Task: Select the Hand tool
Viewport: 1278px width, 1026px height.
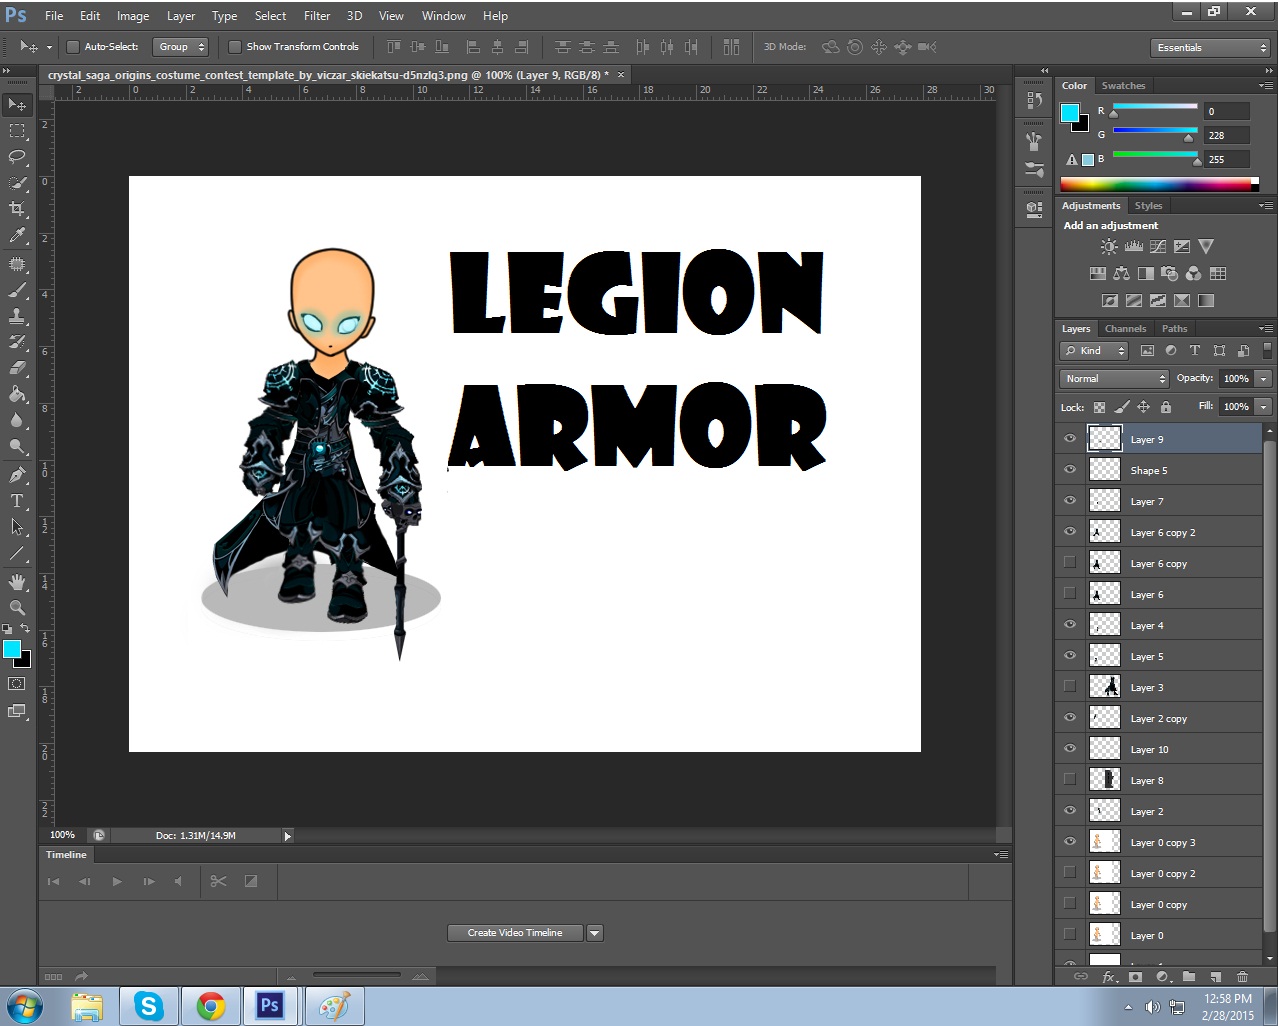Action: (x=17, y=581)
